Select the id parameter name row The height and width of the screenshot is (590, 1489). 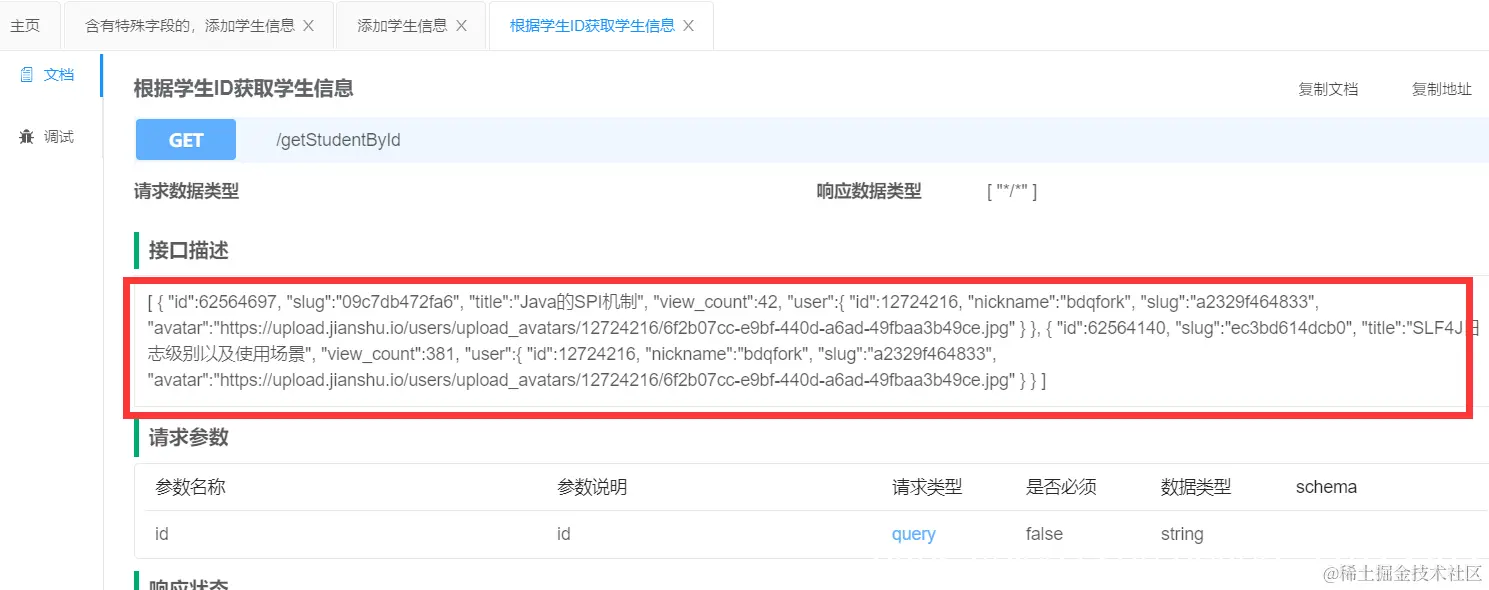coord(162,534)
